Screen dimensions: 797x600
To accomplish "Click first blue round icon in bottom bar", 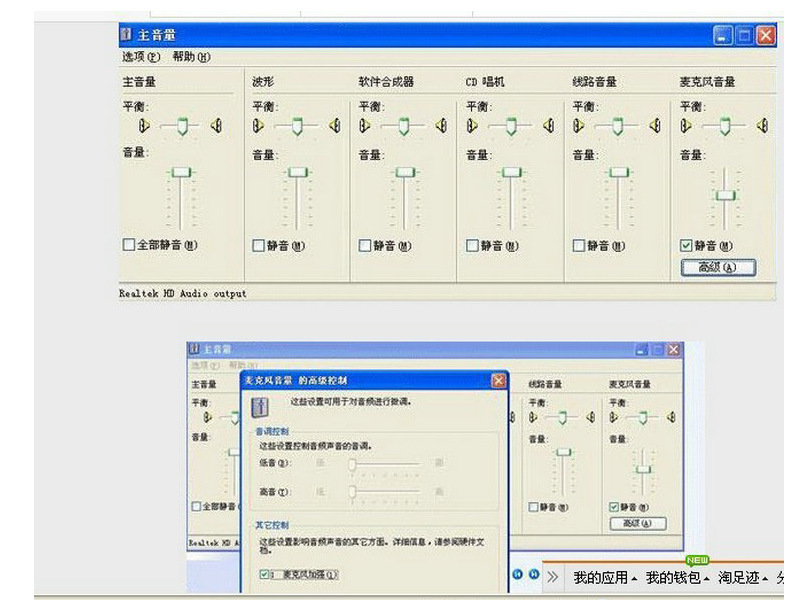I will [x=517, y=574].
